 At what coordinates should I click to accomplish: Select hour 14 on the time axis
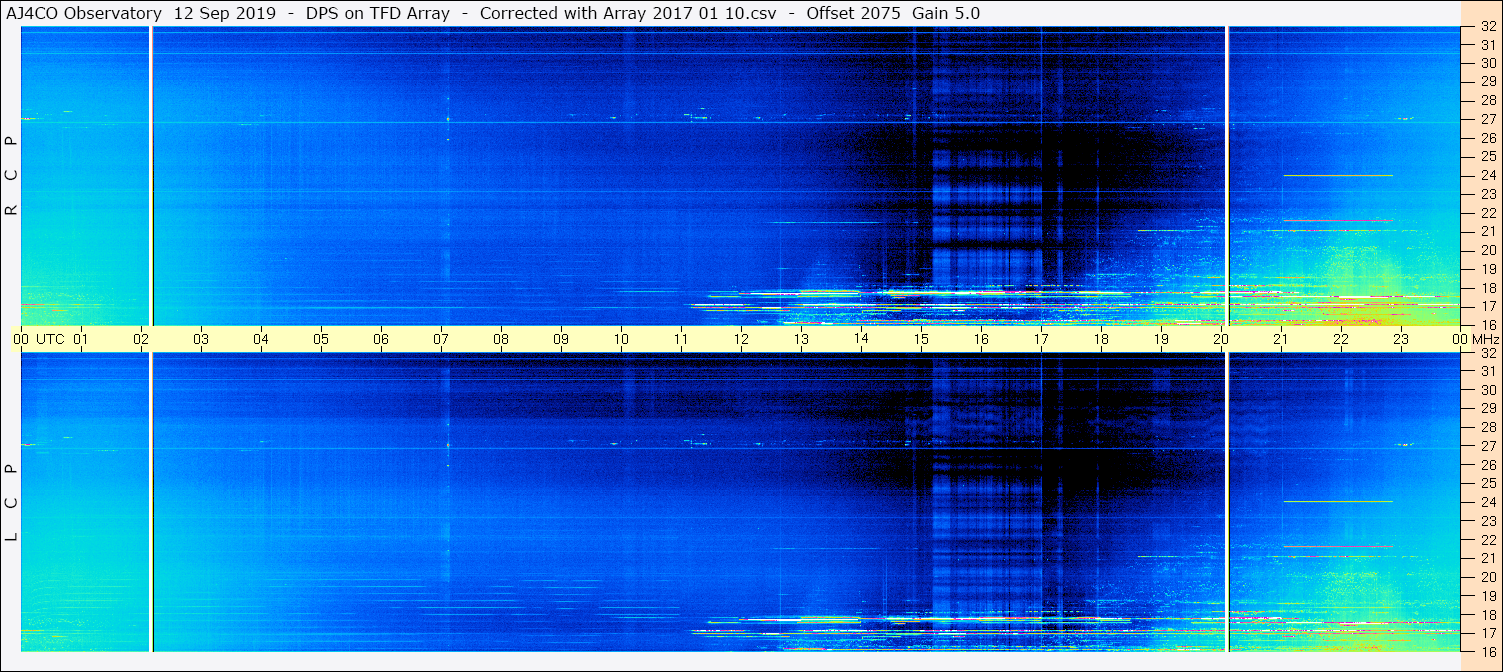point(861,339)
